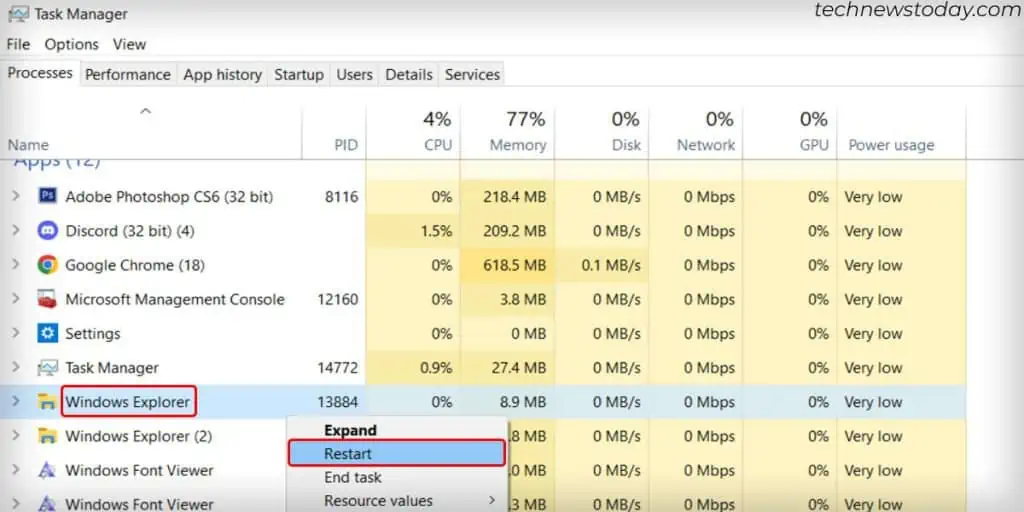Sort processes by Network column
Image resolution: width=1024 pixels, height=512 pixels.
point(696,133)
